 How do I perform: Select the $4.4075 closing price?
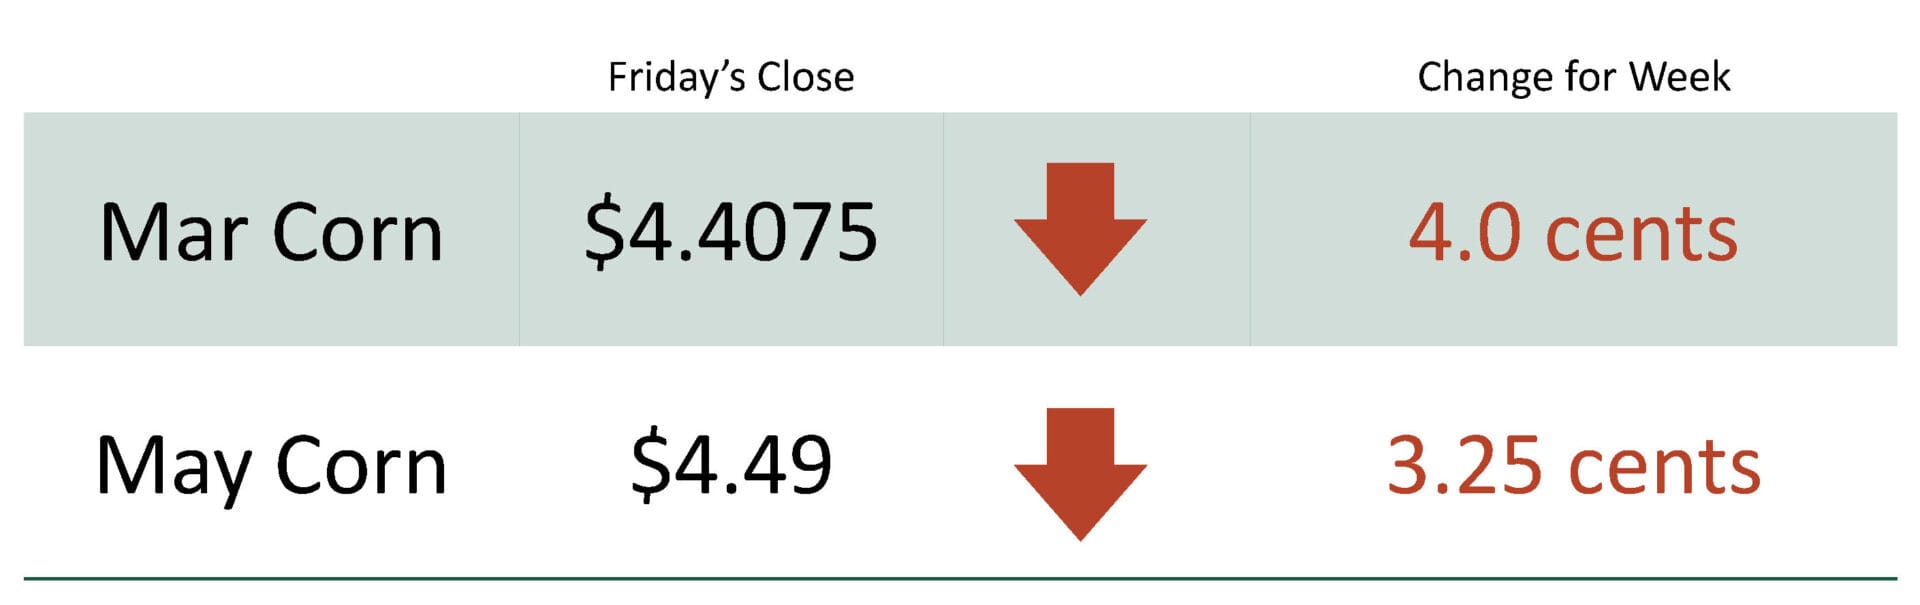[x=731, y=233]
